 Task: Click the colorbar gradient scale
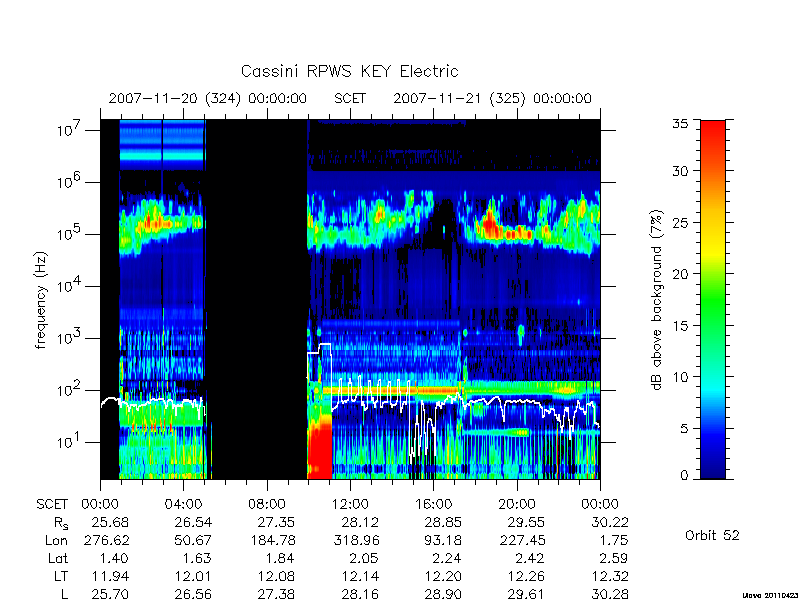point(713,299)
